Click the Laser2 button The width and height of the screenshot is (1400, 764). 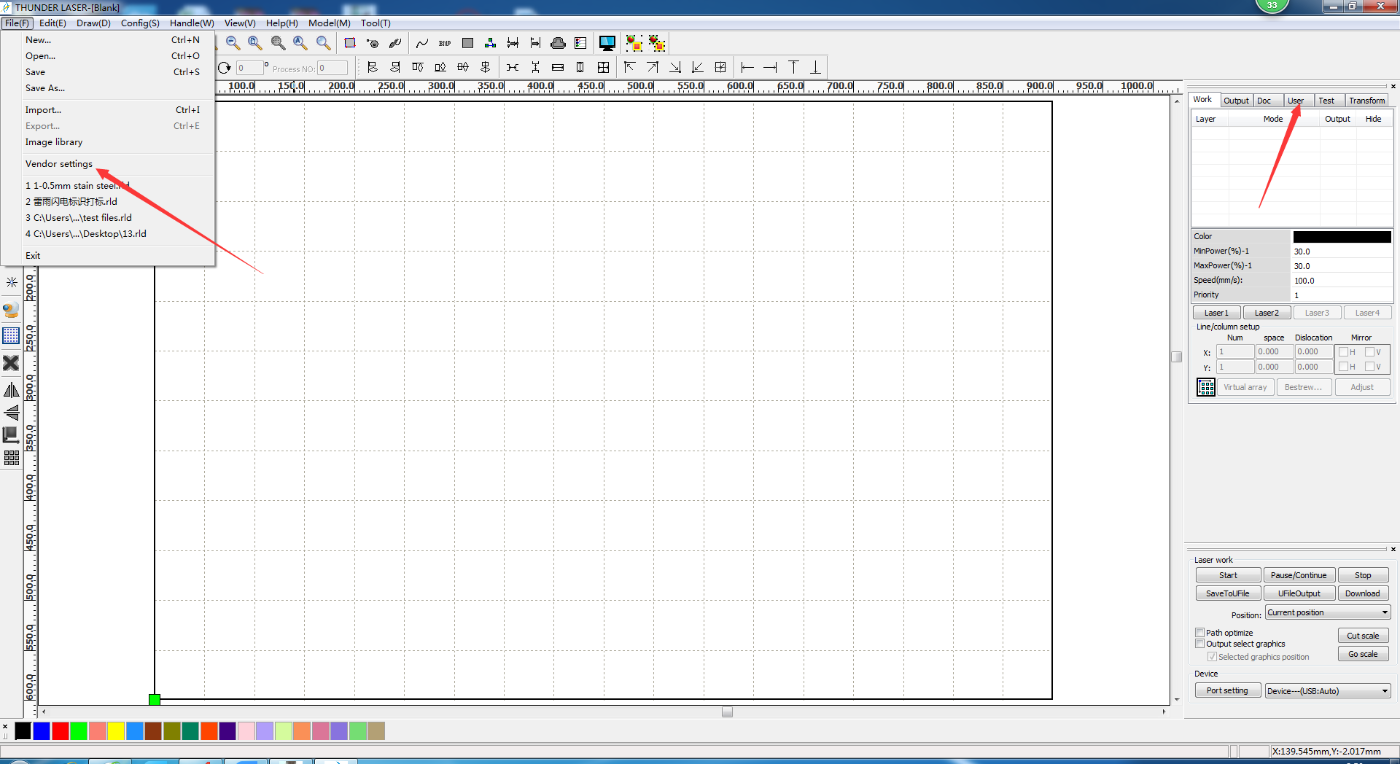1267,313
